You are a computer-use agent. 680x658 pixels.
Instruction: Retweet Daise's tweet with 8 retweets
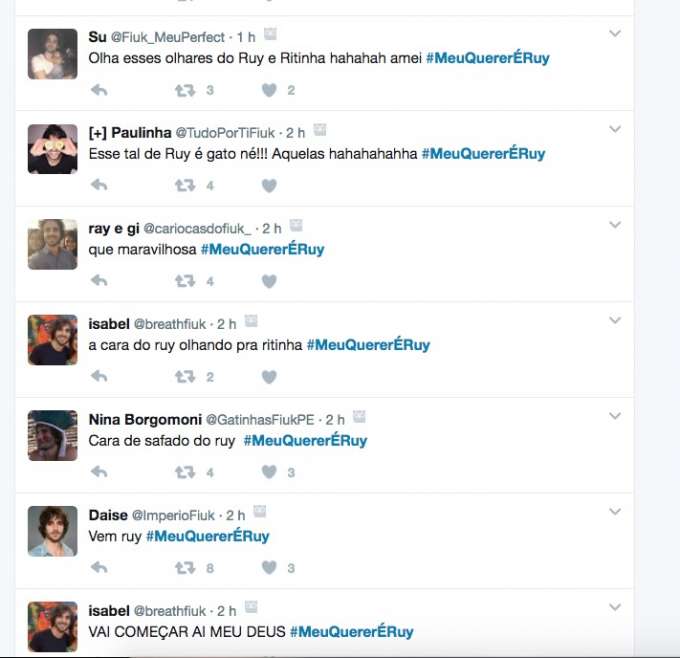pyautogui.click(x=185, y=567)
